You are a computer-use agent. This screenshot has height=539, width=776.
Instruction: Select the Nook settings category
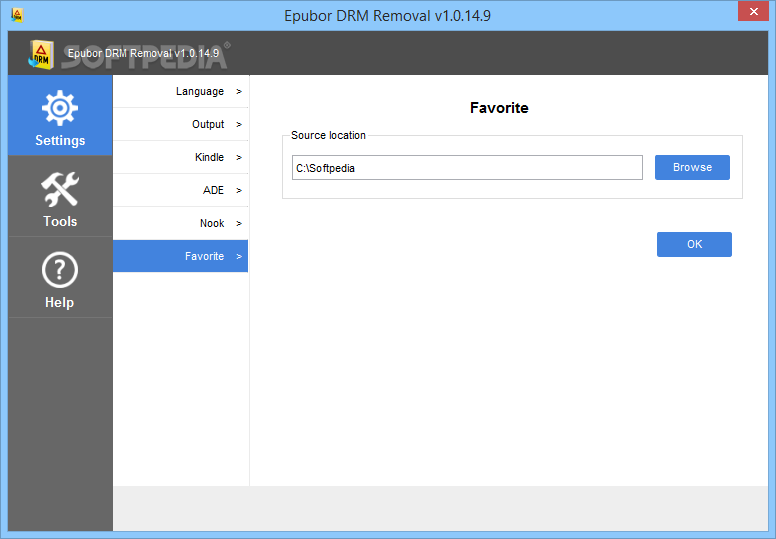(181, 223)
